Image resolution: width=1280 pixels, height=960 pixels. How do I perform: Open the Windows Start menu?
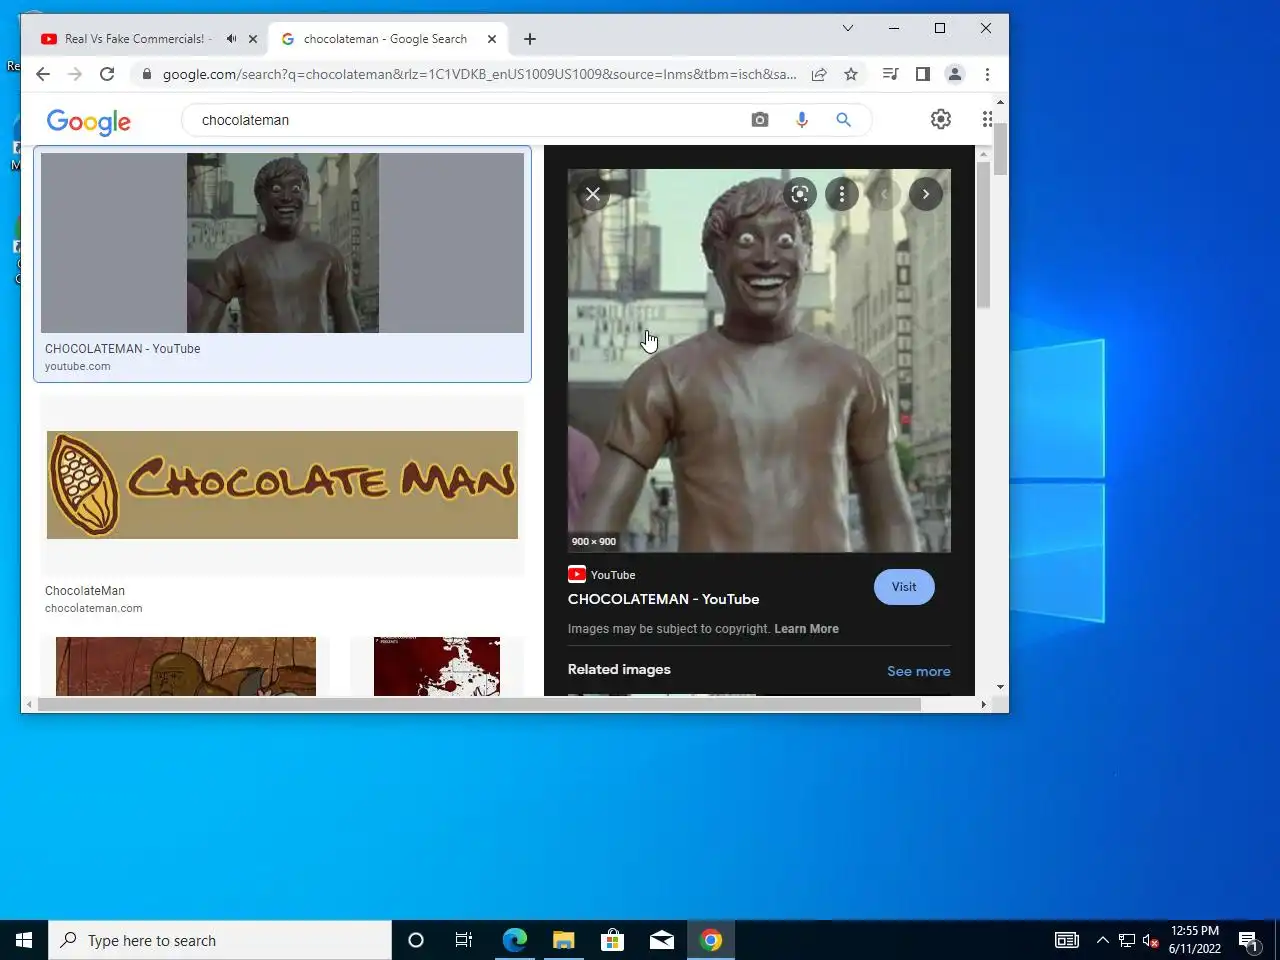pos(24,940)
